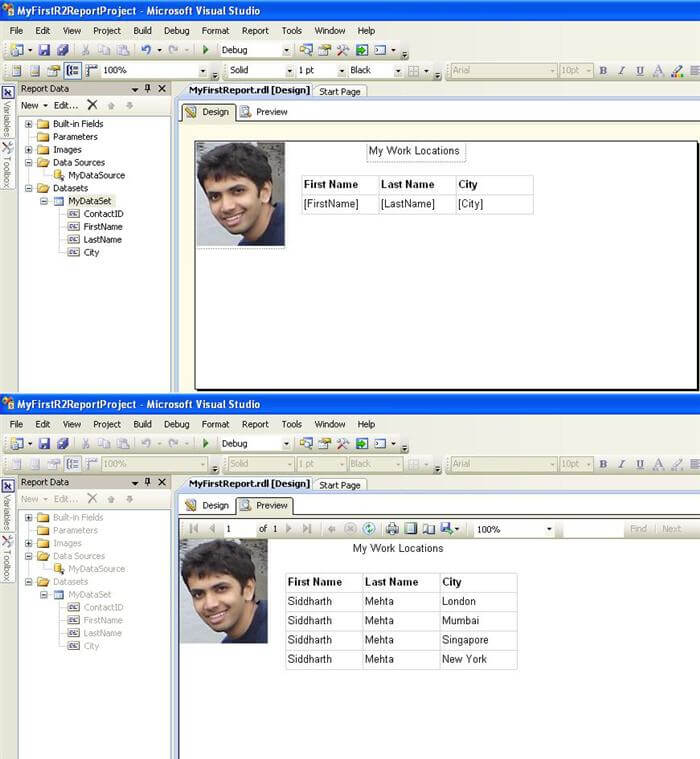The height and width of the screenshot is (759, 700).
Task: Click the font color A icon in top window
Action: point(658,71)
